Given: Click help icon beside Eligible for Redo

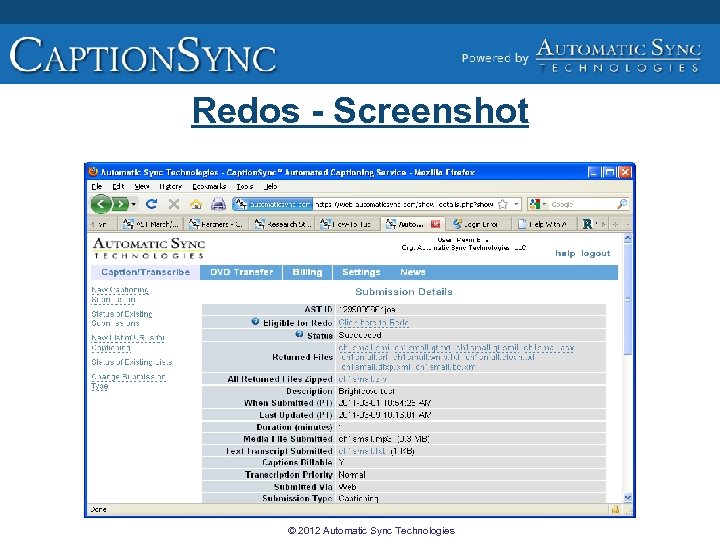Looking at the screenshot, I should click(x=255, y=322).
